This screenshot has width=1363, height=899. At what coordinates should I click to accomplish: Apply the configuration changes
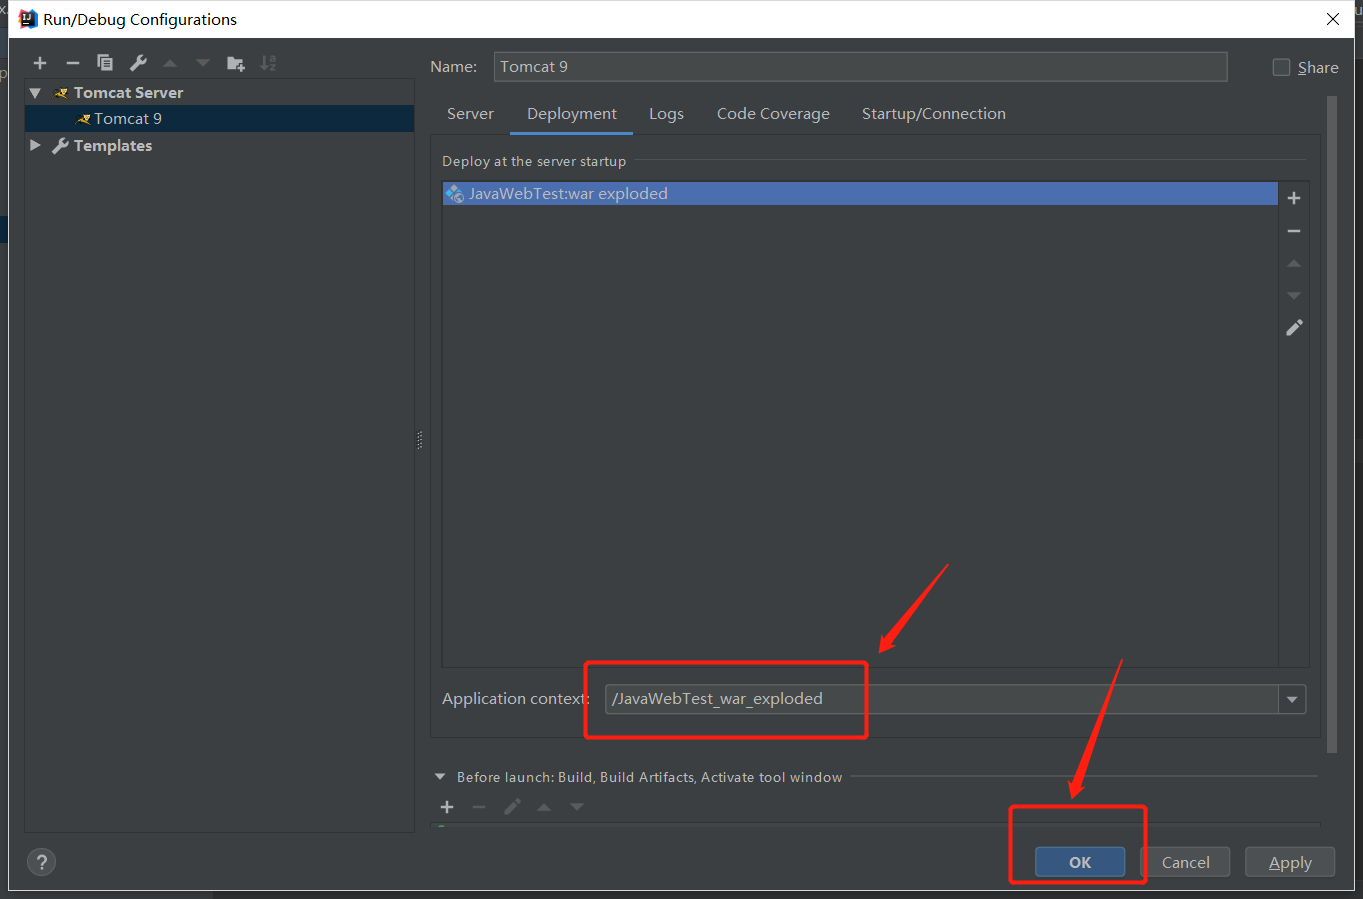pyautogui.click(x=1289, y=861)
